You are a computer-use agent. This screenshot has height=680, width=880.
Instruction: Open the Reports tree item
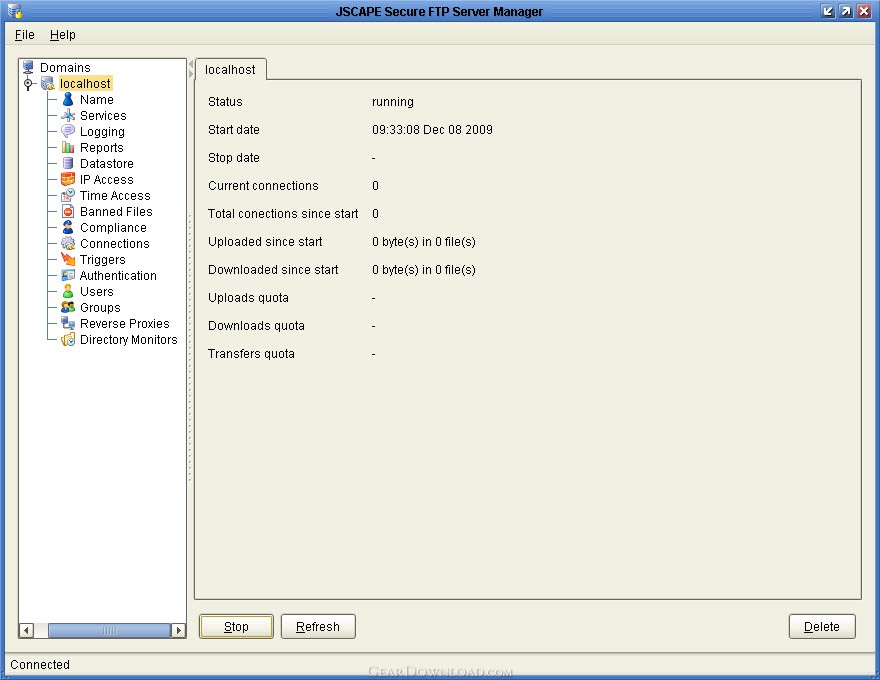point(102,148)
